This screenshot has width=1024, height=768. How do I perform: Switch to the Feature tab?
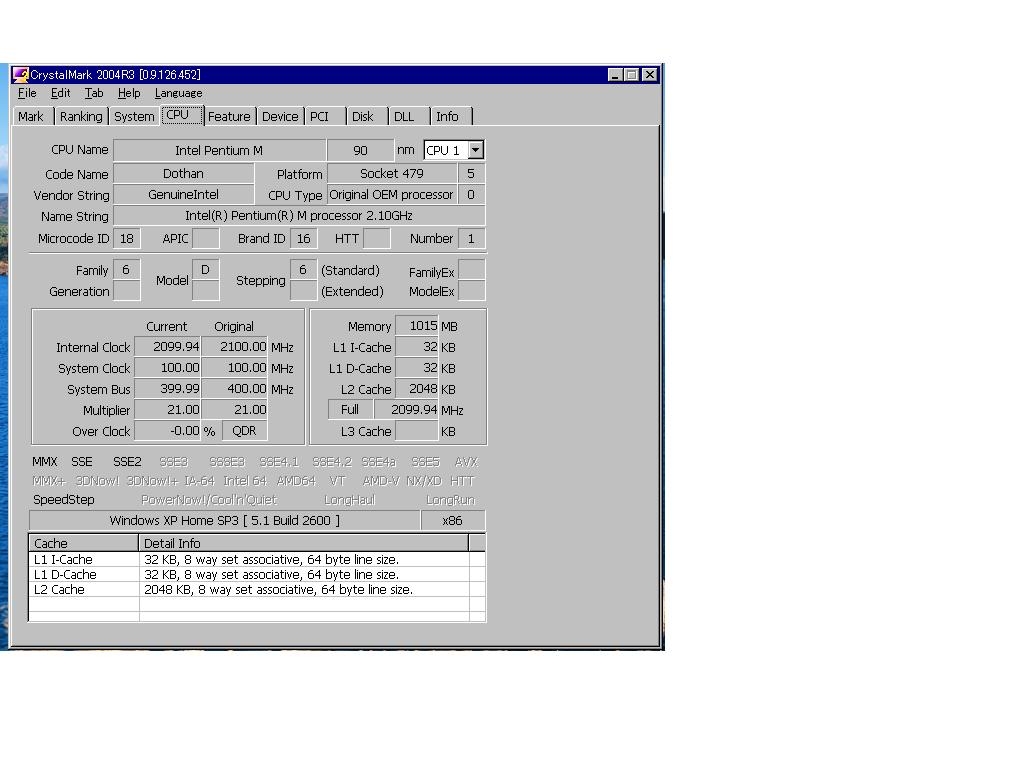[x=229, y=116]
